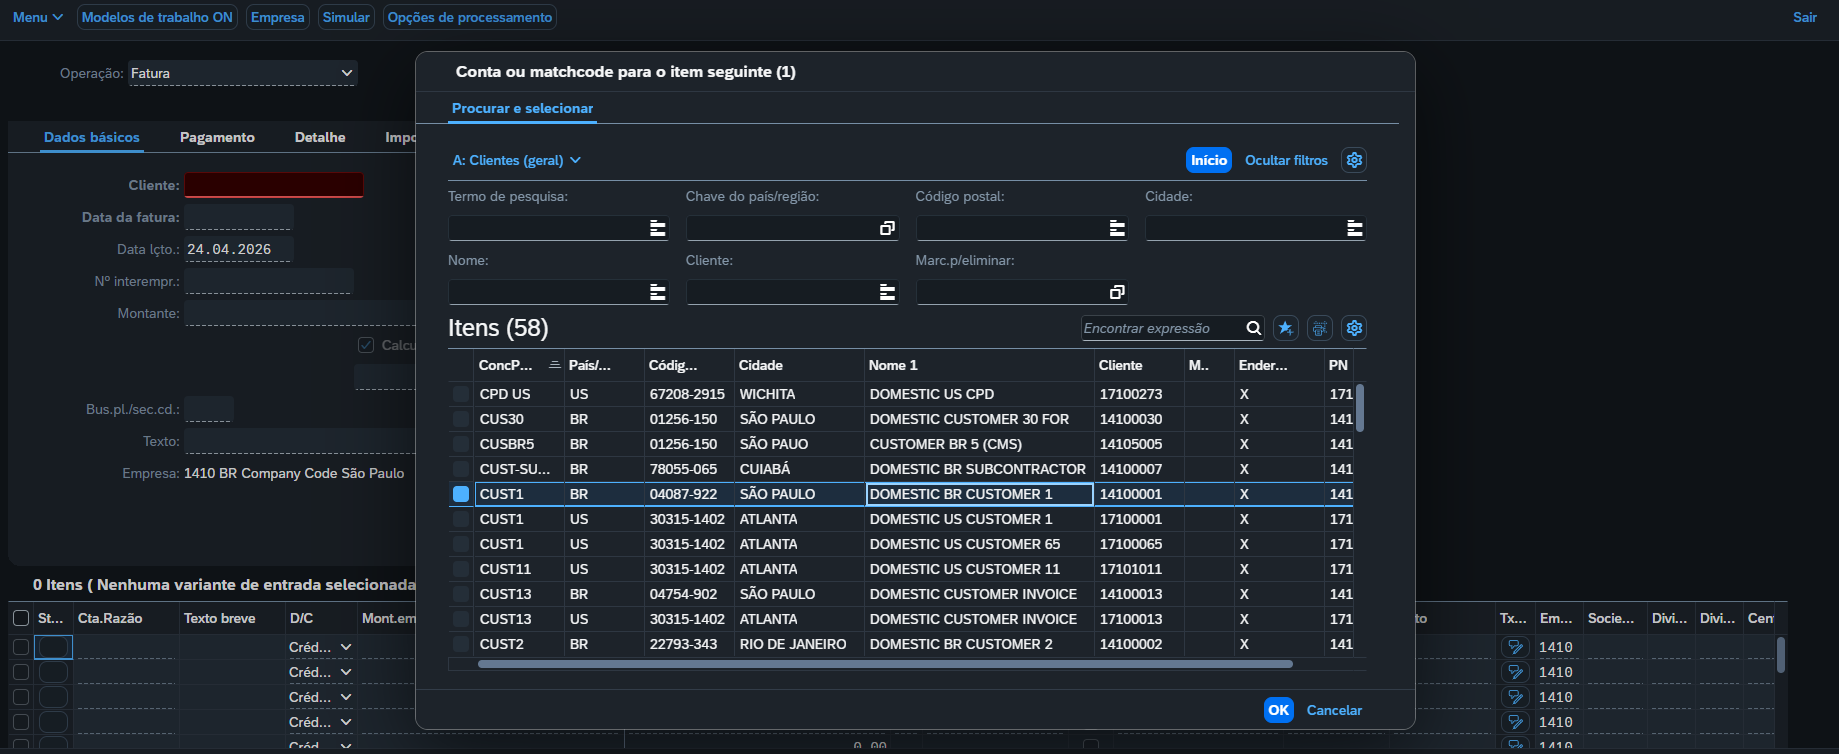Select the CPD US row checkbox
The width and height of the screenshot is (1839, 754).
[461, 394]
